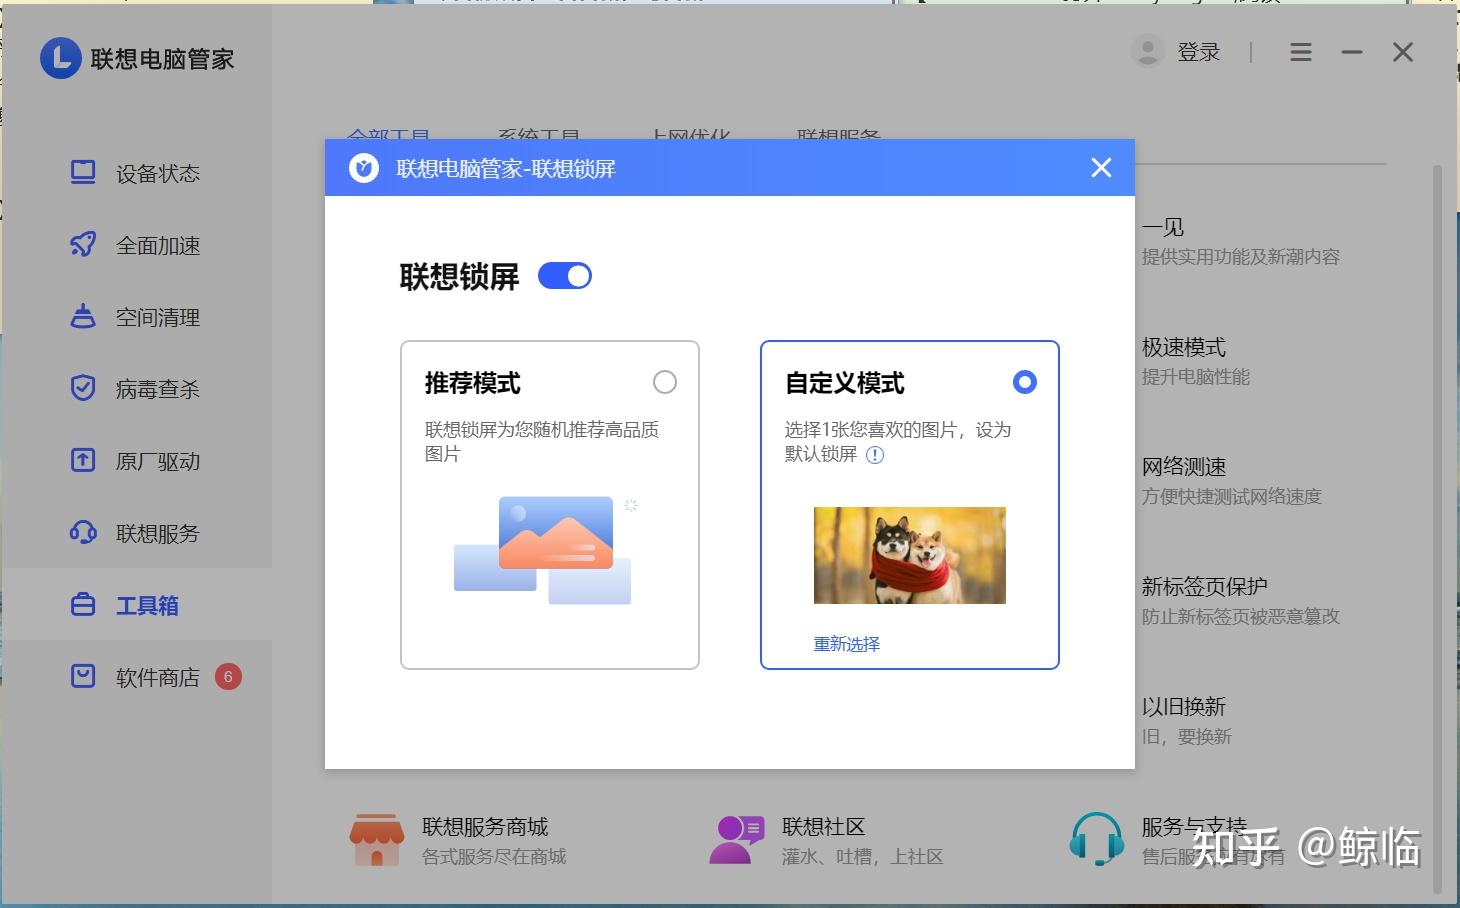Open 设备状态 monitor icon in sidebar

(x=83, y=173)
